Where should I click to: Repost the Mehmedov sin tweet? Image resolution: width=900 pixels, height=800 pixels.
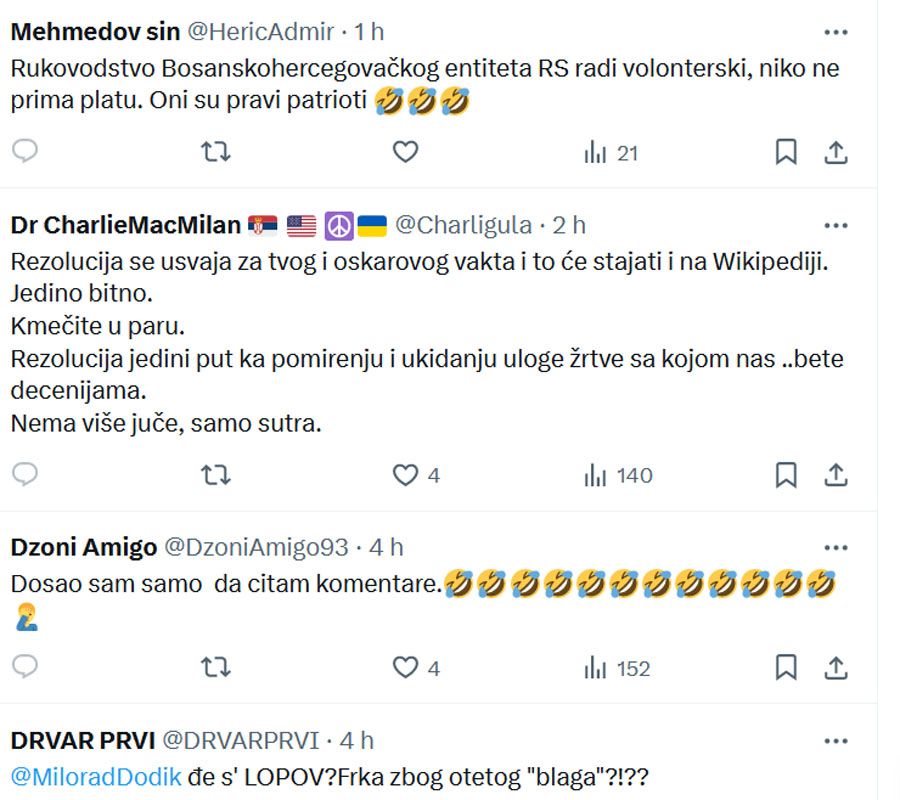click(x=216, y=152)
